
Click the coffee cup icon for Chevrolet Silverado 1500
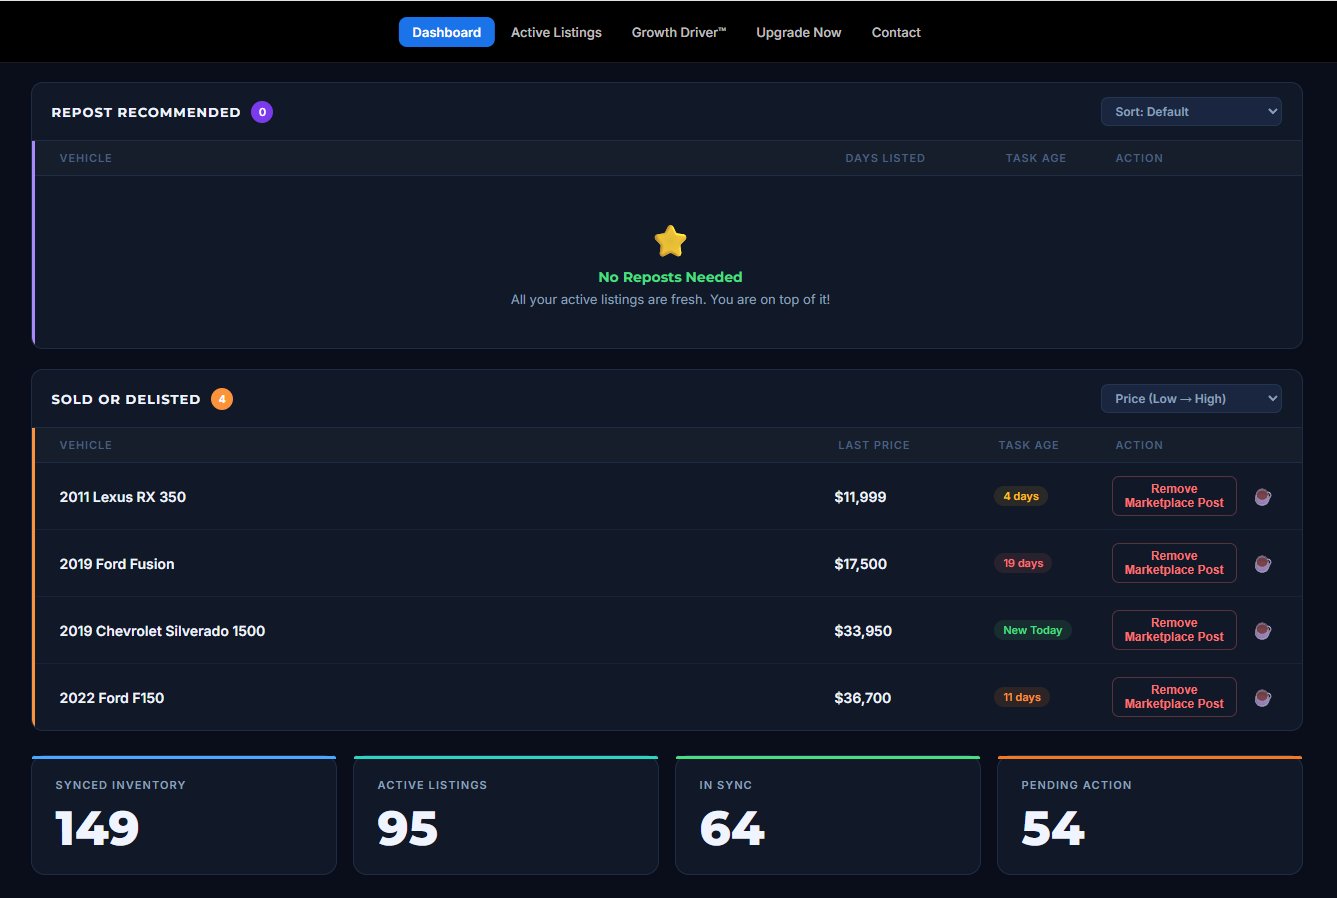[x=1263, y=631]
